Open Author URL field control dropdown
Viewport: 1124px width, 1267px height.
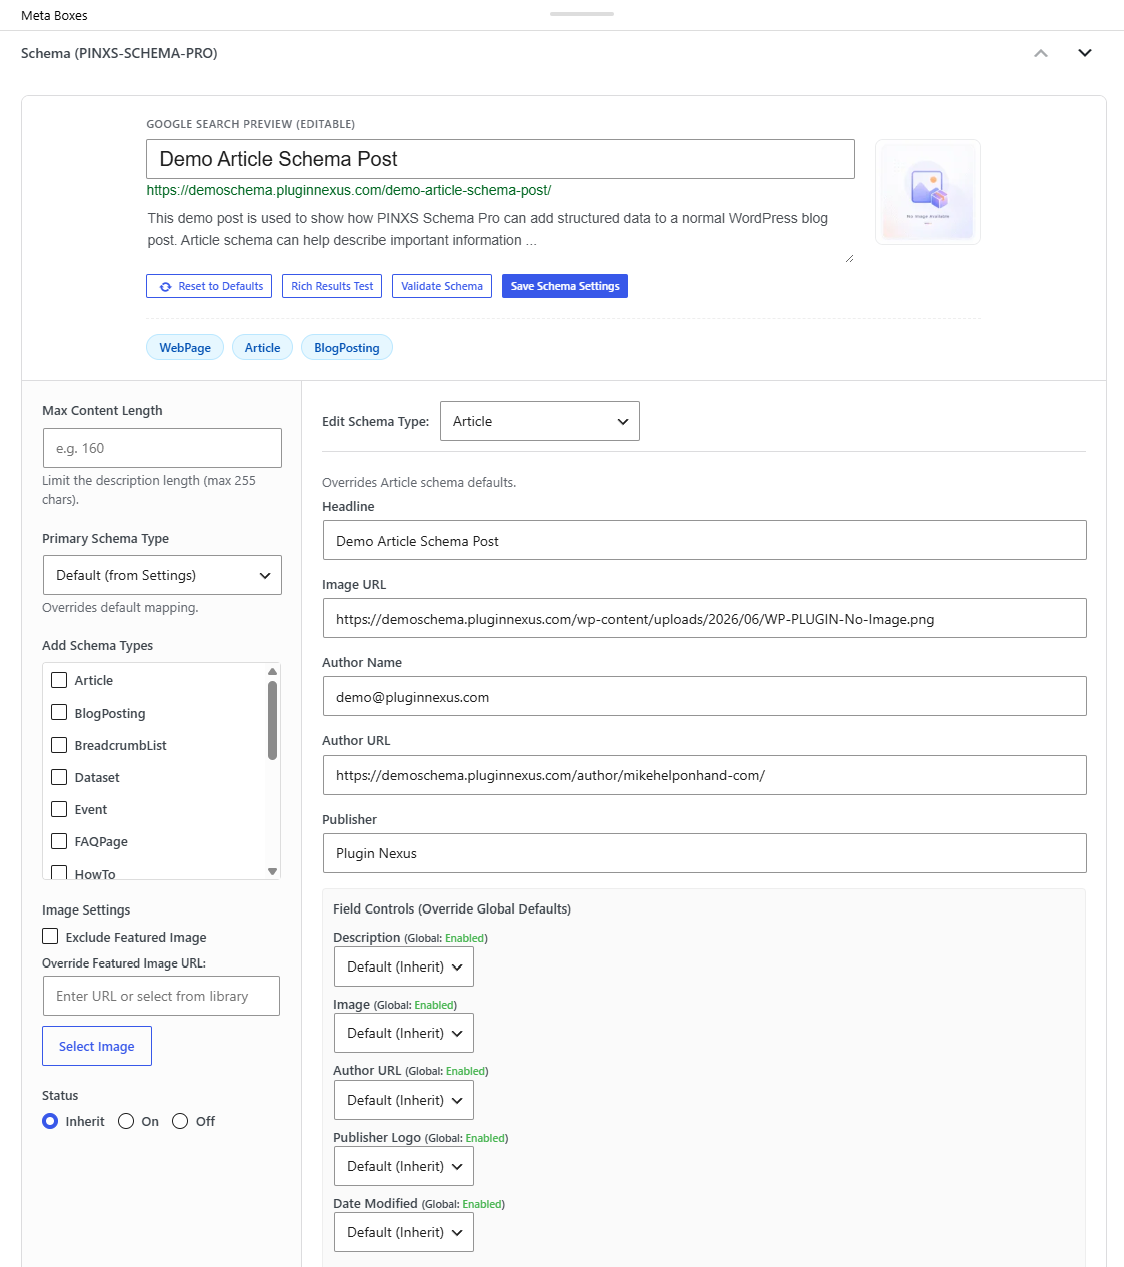(404, 1100)
